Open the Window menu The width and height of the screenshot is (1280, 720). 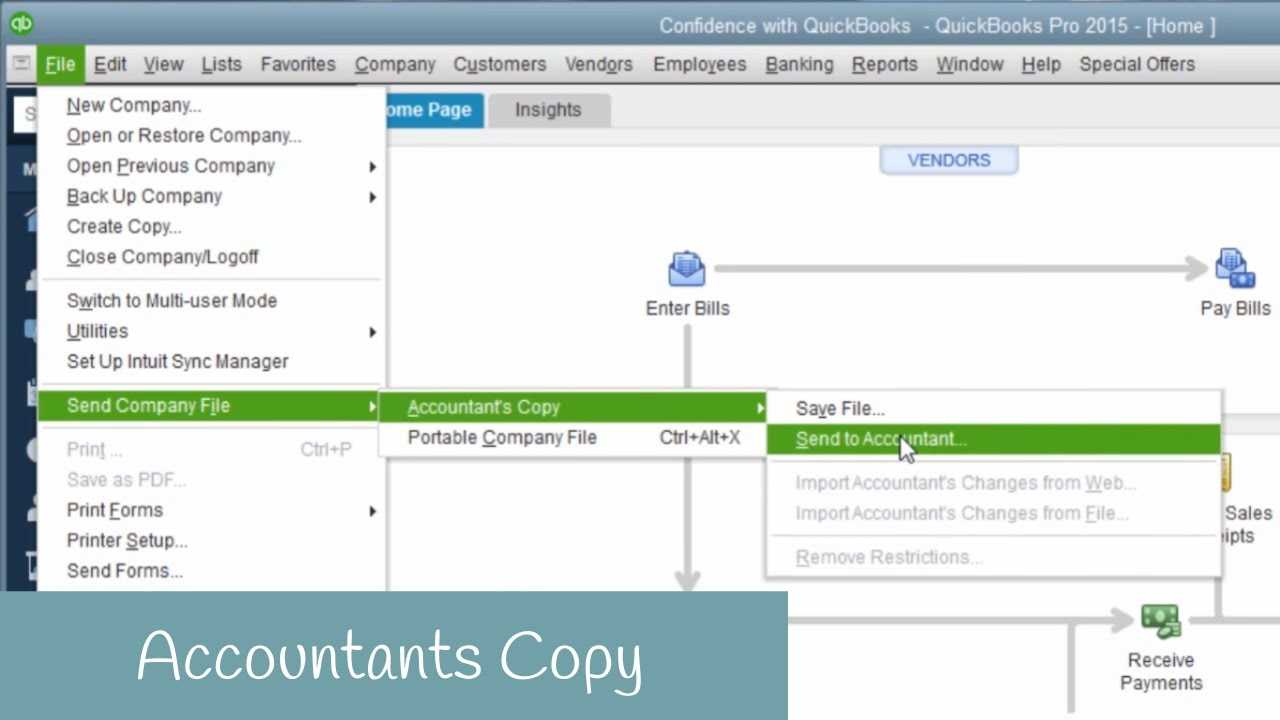[x=970, y=64]
